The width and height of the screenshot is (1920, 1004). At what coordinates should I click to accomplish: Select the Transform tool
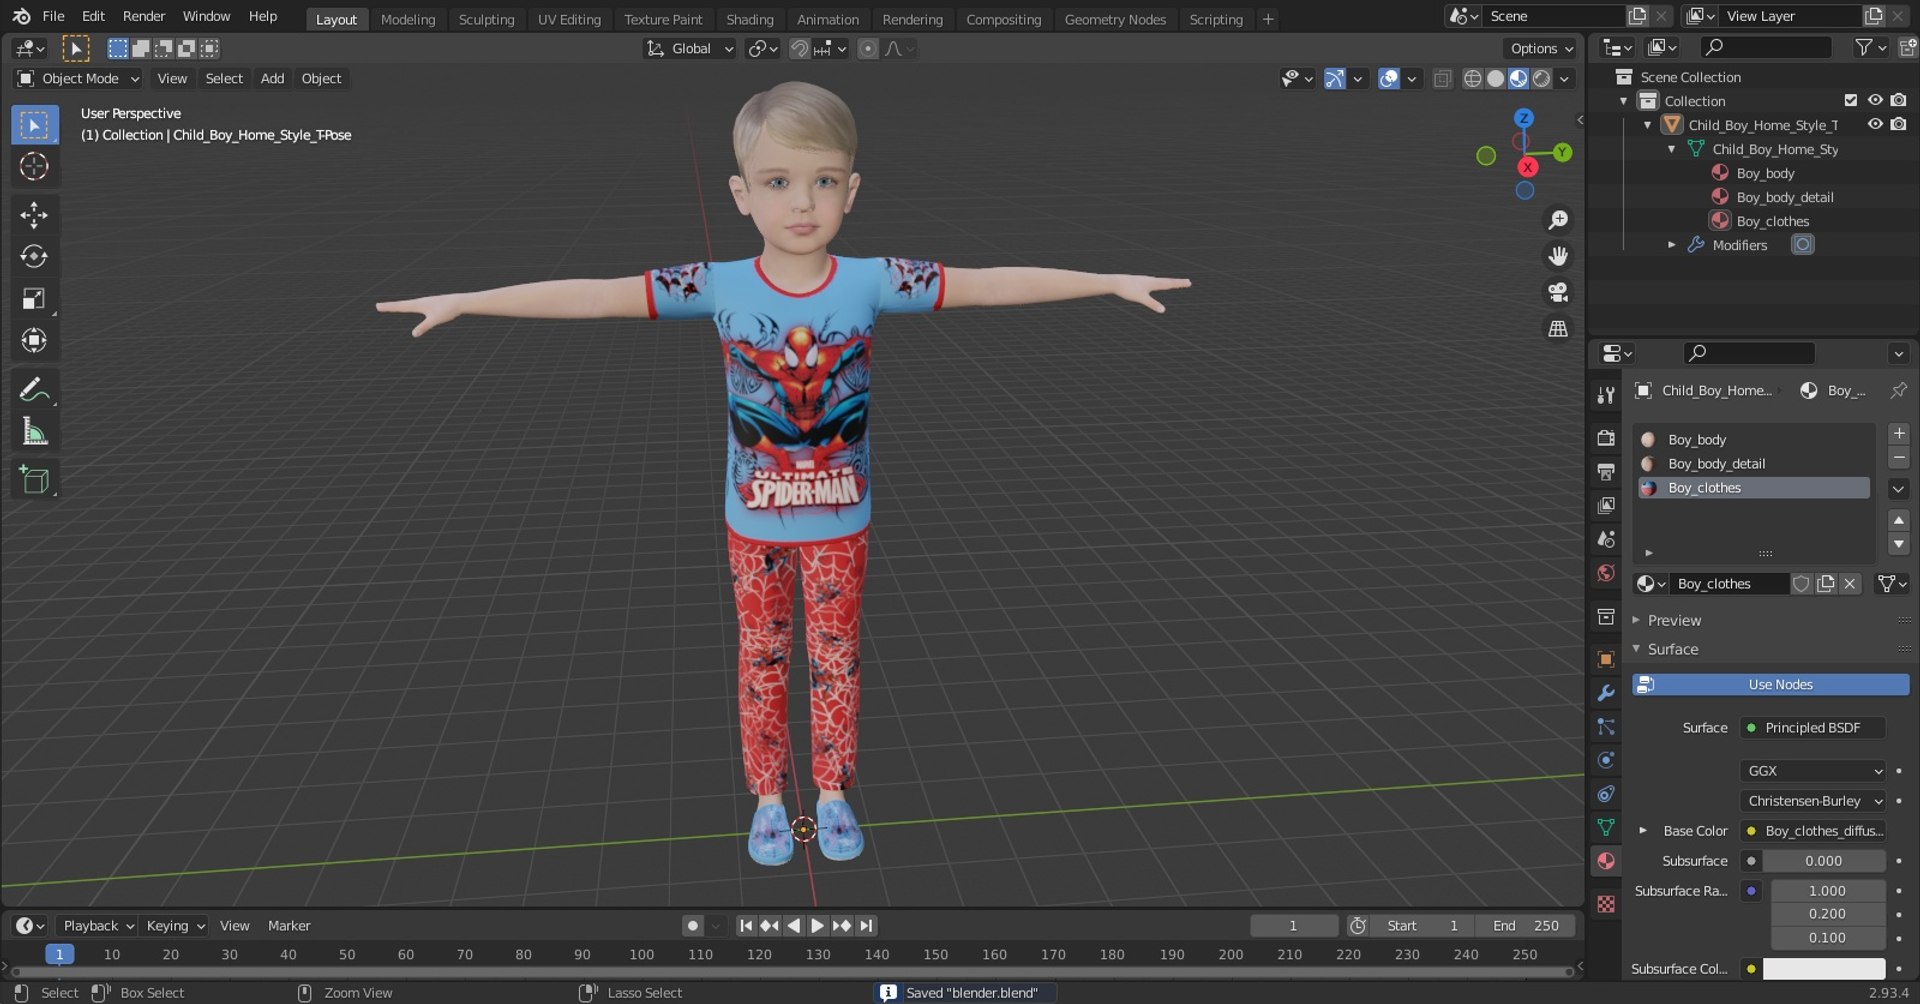pyautogui.click(x=34, y=341)
